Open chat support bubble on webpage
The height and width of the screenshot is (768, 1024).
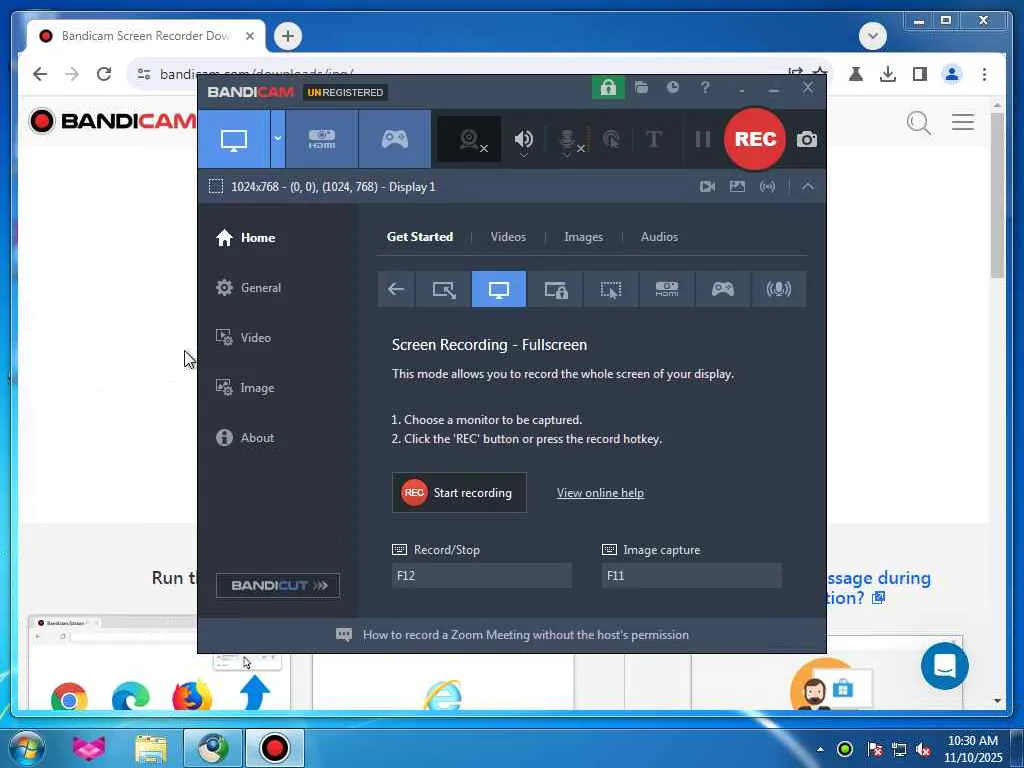coord(945,666)
